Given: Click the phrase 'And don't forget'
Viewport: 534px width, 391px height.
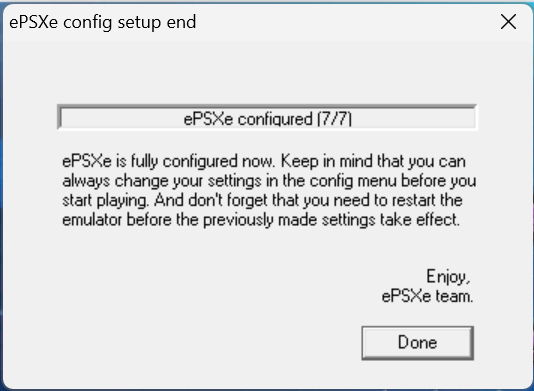Looking at the screenshot, I should coord(211,200).
